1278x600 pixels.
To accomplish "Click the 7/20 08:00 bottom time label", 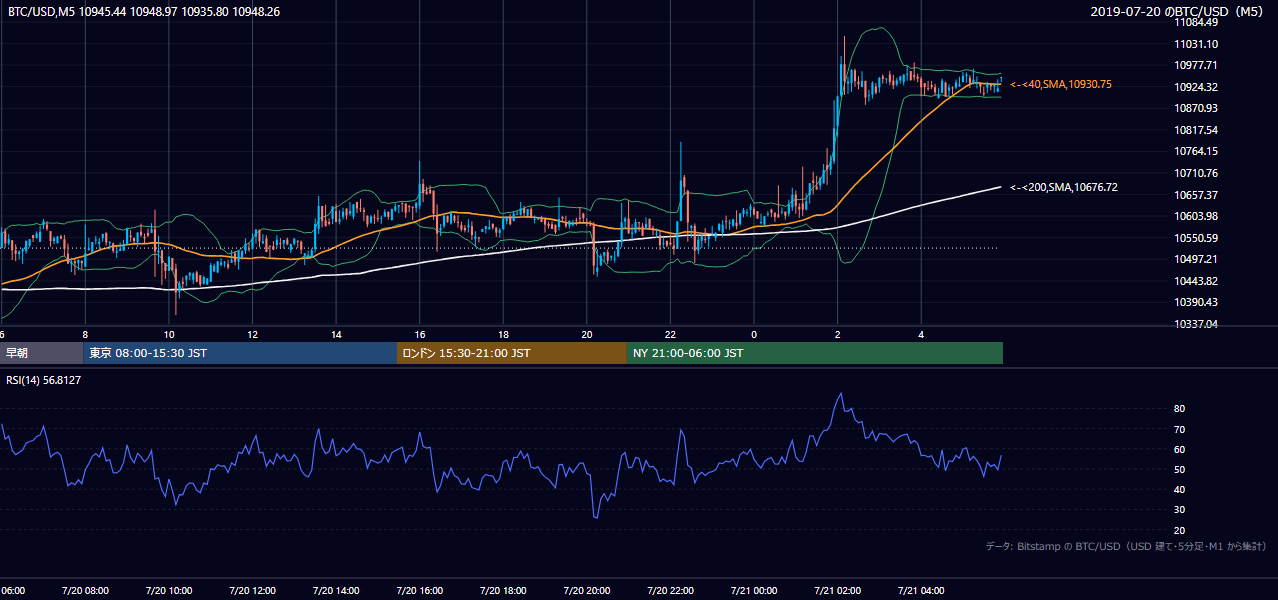I will point(85,591).
